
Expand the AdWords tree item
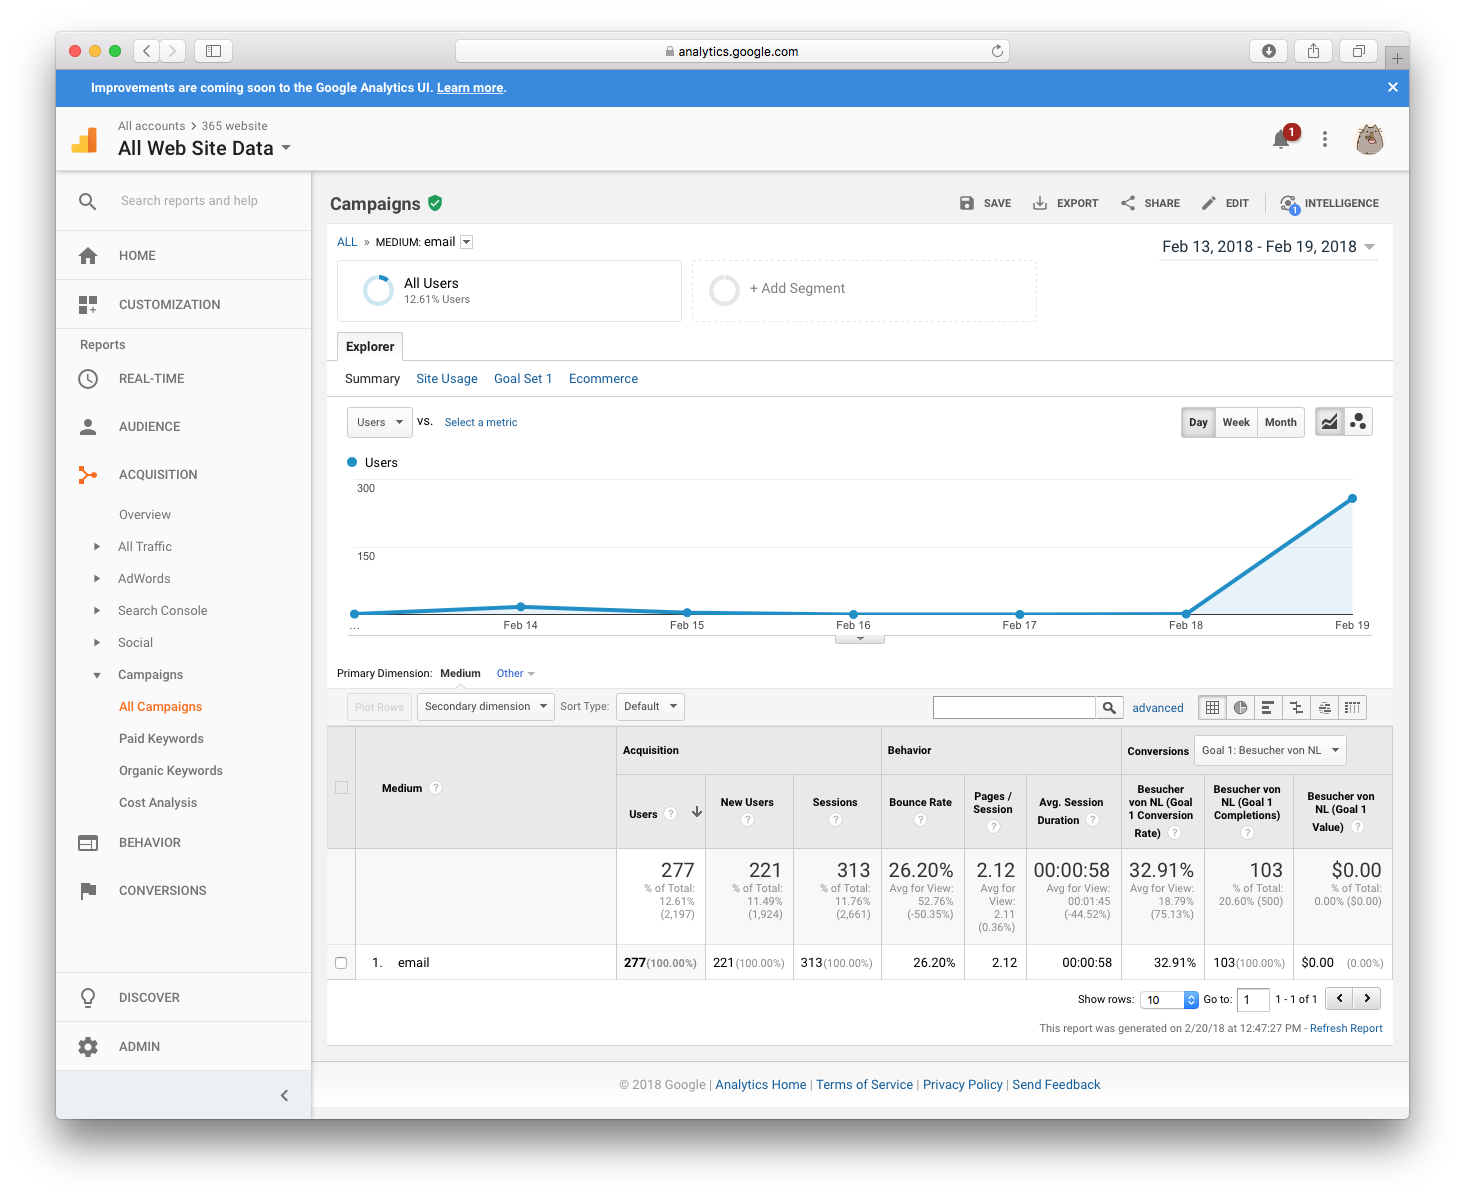coord(97,579)
